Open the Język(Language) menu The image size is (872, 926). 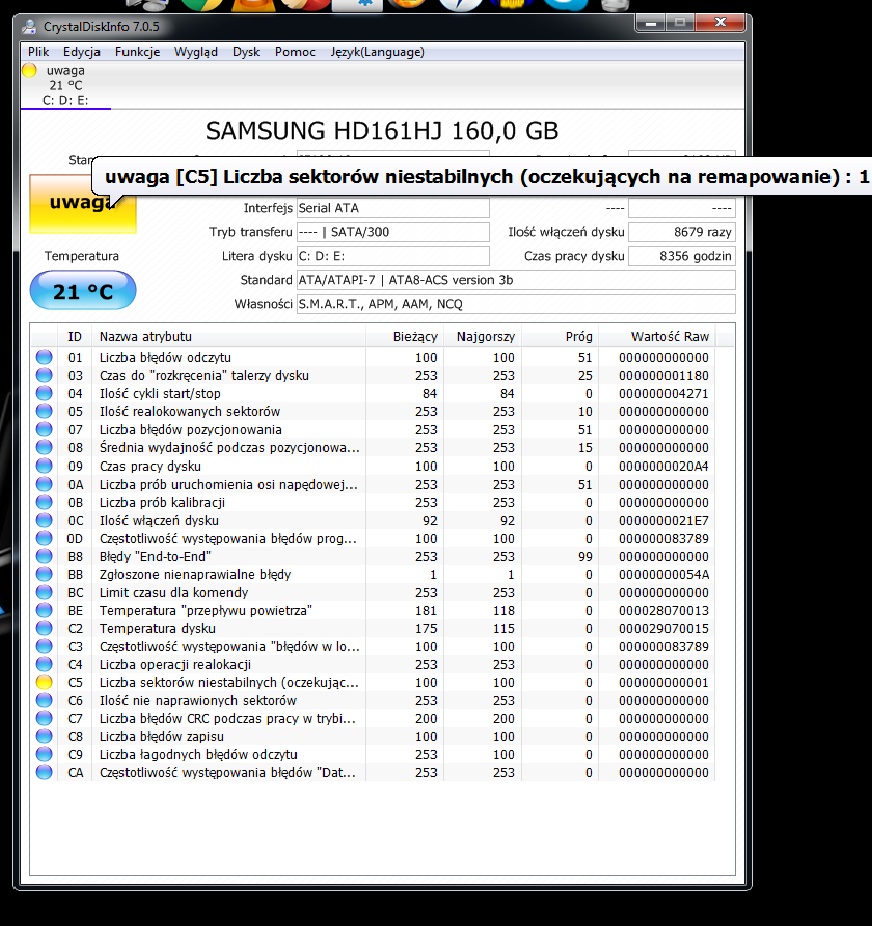pos(377,52)
